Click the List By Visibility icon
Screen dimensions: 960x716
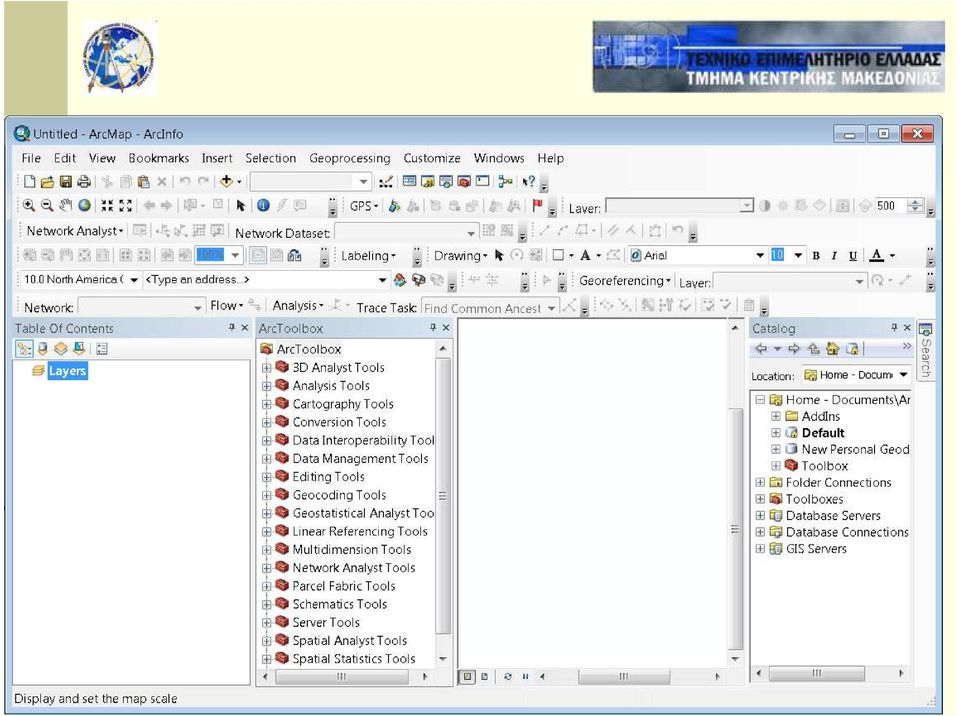coord(61,349)
